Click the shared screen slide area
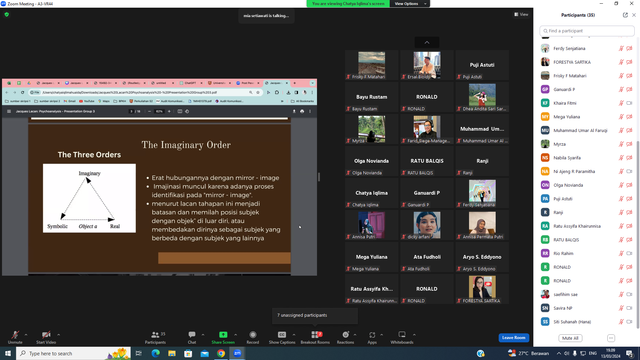 coord(159,198)
